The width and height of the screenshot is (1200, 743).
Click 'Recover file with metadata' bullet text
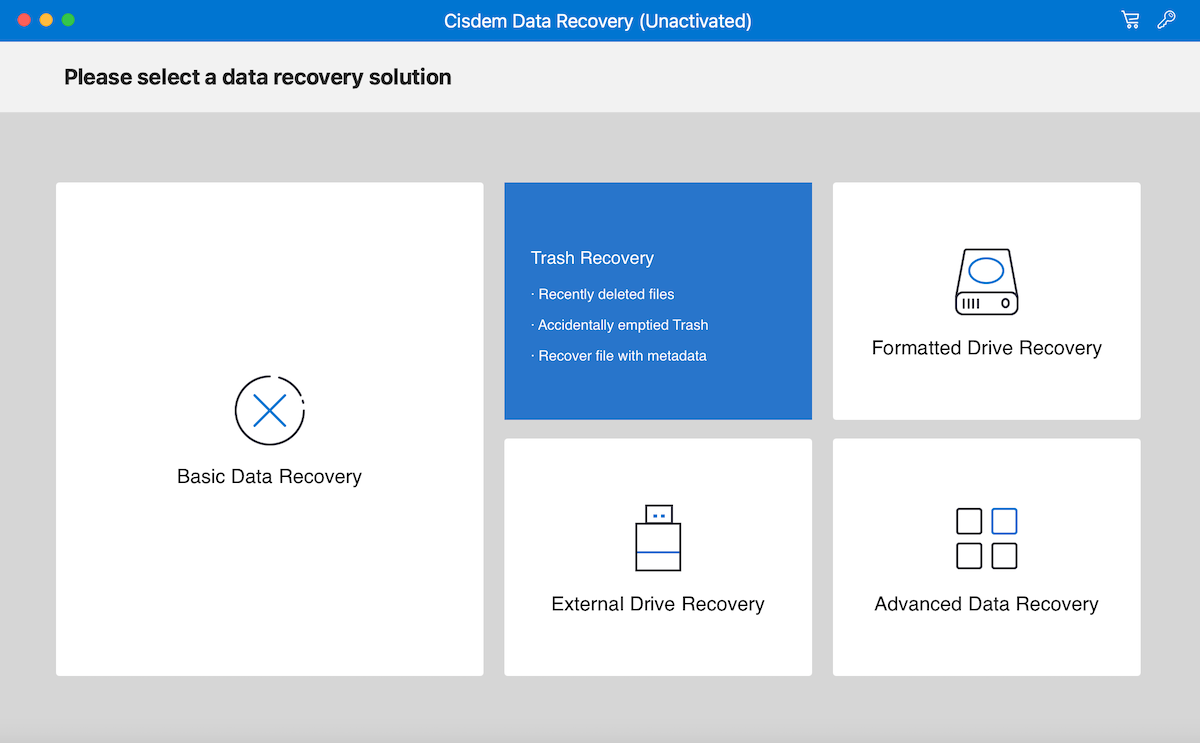tap(622, 356)
